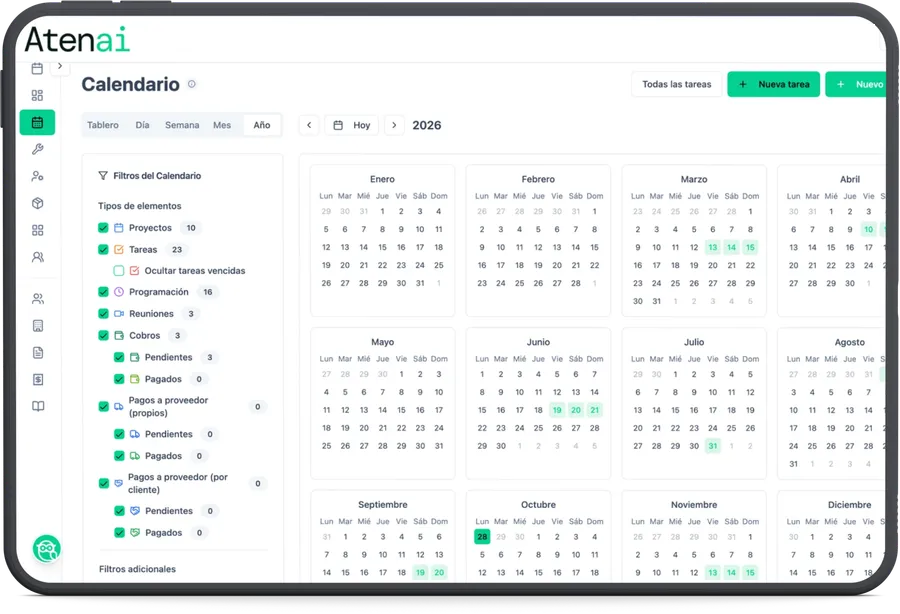900x614 pixels.
Task: Uncheck Pagos a proveedor (por cliente) filter
Action: [x=103, y=483]
